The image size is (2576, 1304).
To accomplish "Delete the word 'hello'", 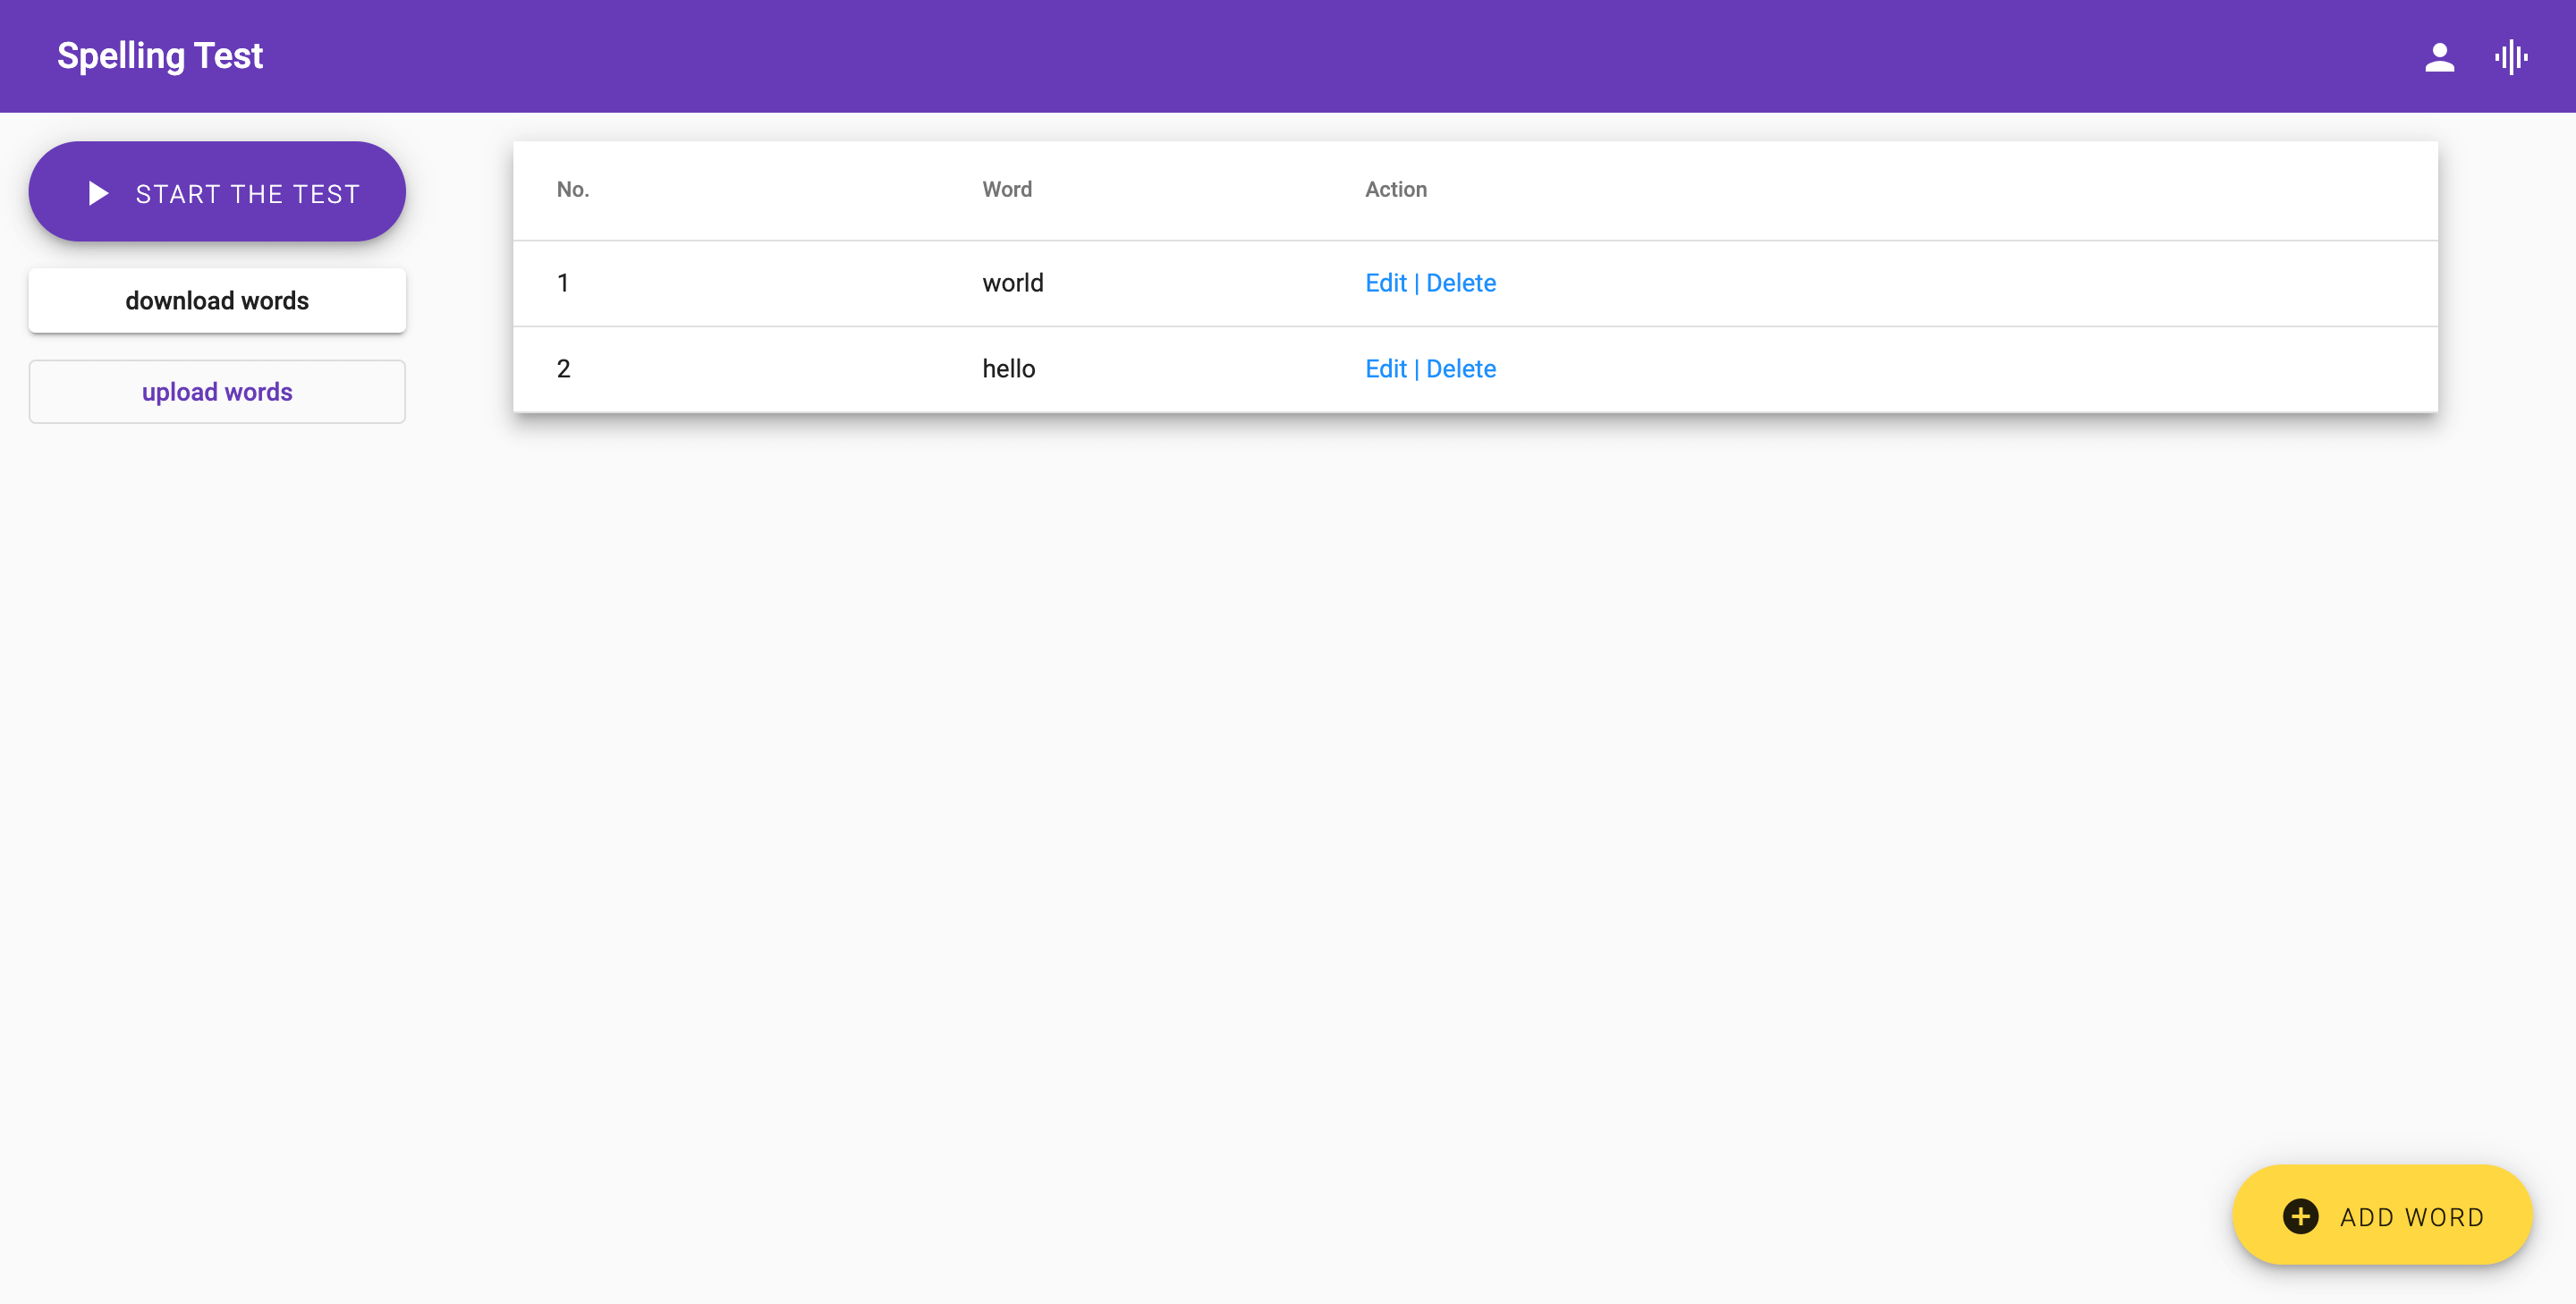I will (1460, 369).
